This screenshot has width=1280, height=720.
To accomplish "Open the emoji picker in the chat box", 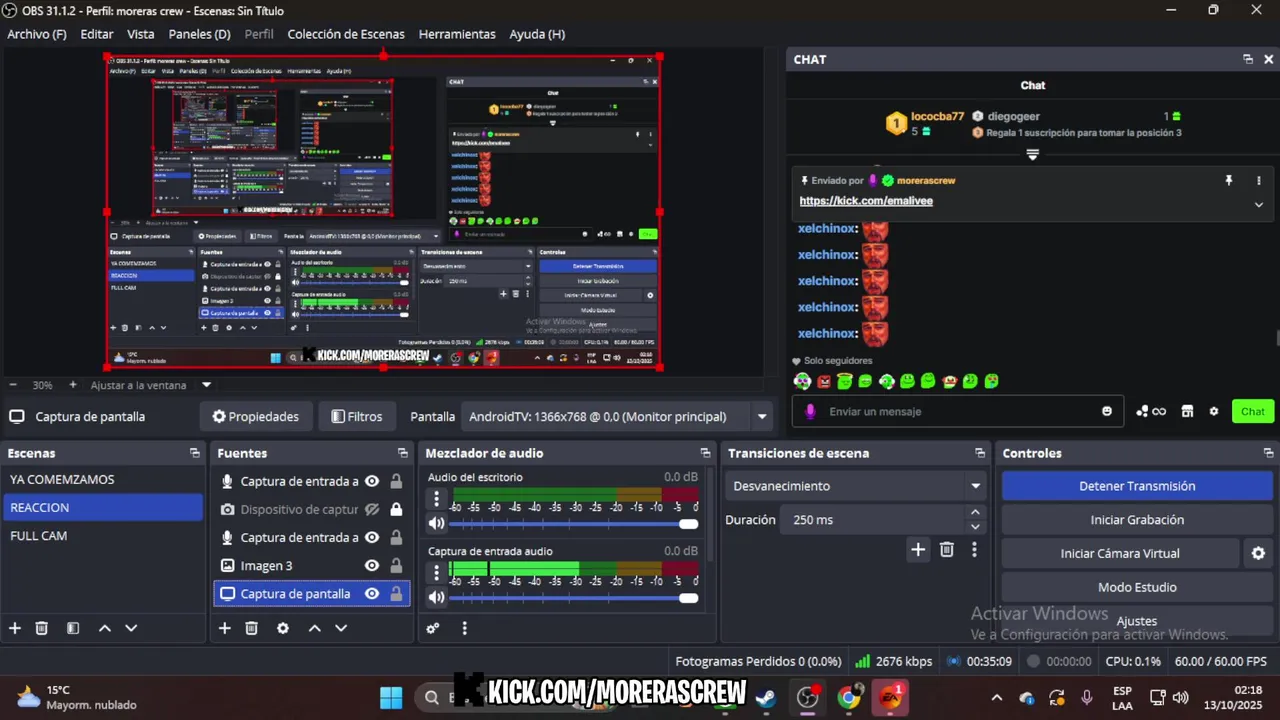I will (1107, 411).
